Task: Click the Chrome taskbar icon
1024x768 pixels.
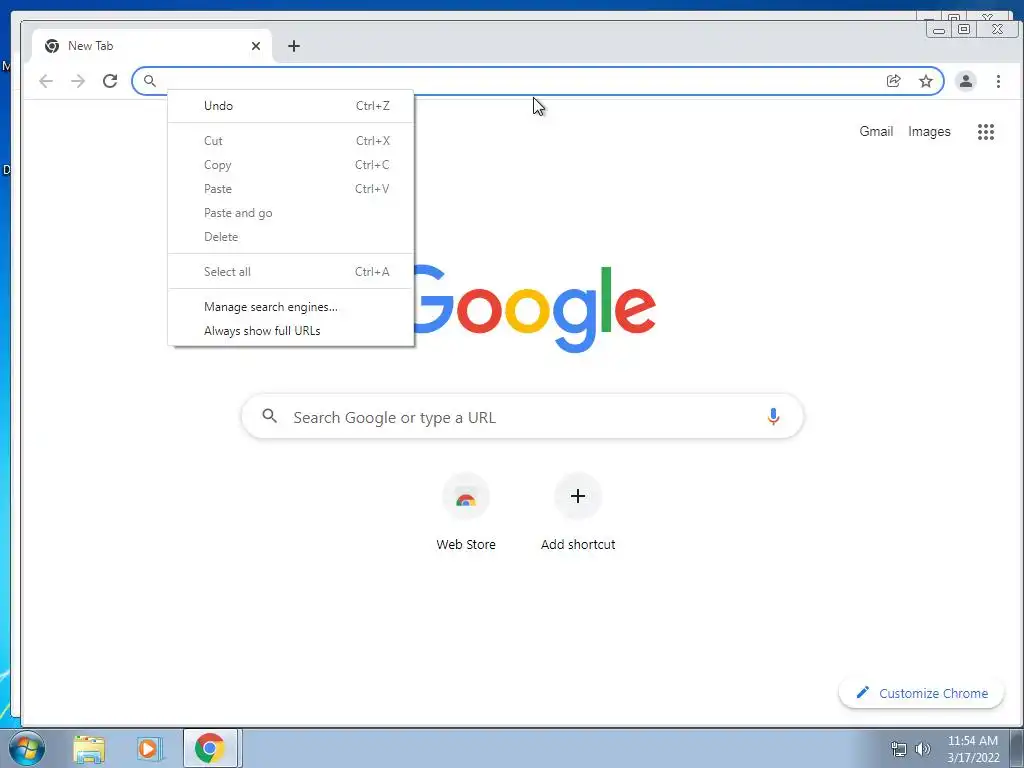Action: [x=210, y=748]
